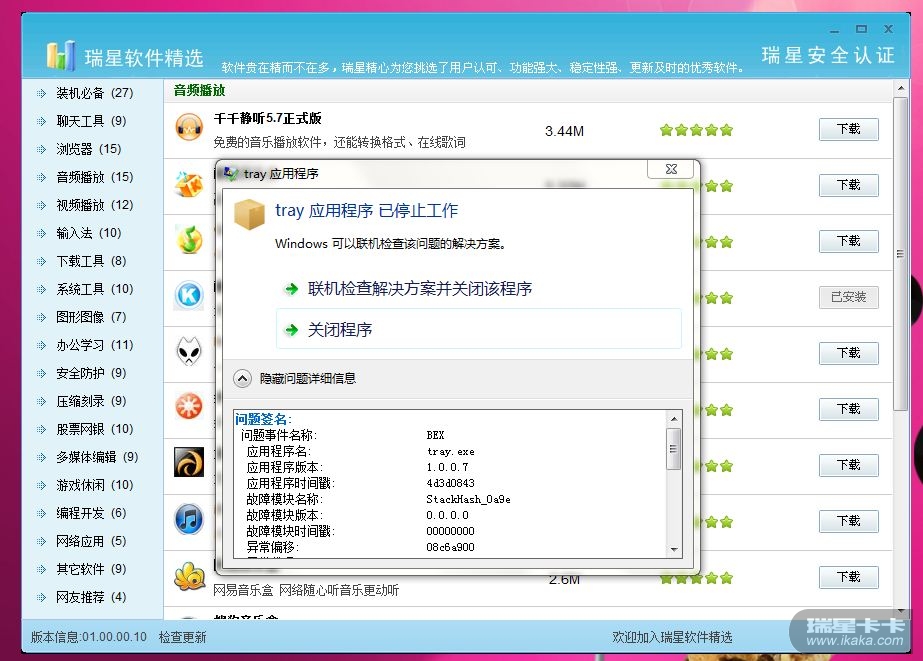Image resolution: width=923 pixels, height=661 pixels.
Task: Click the main list scrollbar thumb
Action: tap(900, 254)
